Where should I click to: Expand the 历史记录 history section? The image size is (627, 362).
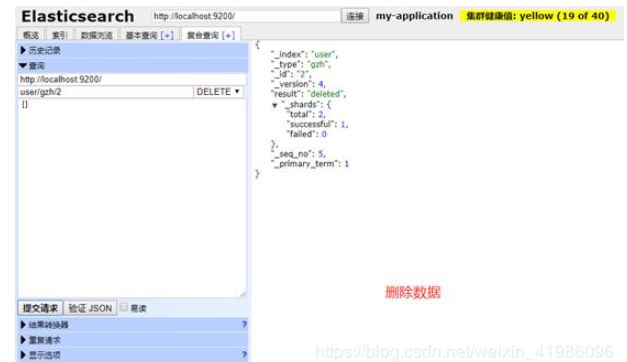[132, 50]
